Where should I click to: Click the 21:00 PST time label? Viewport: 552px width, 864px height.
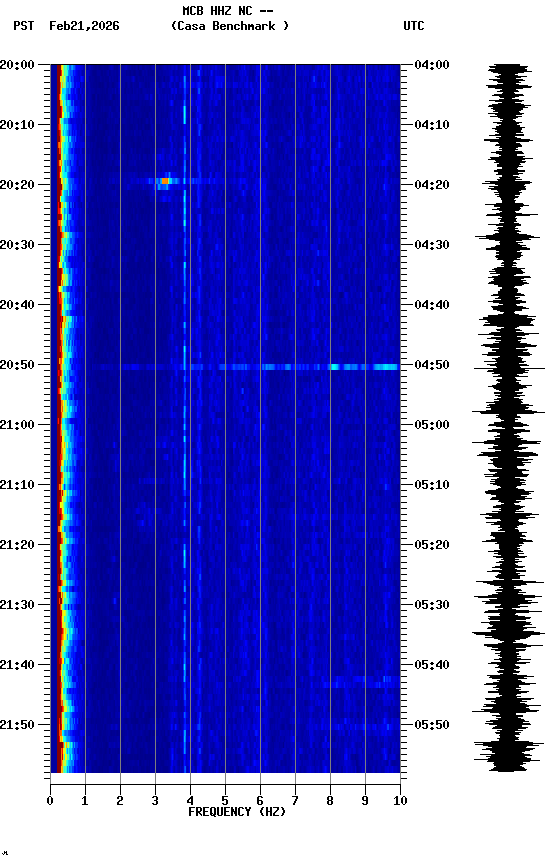[x=17, y=425]
